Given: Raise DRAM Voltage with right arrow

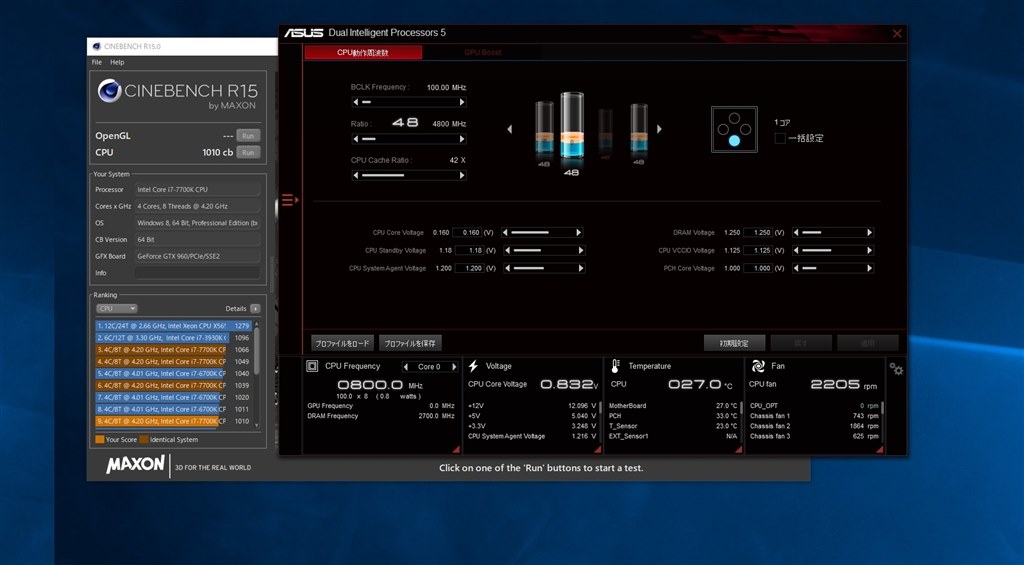Looking at the screenshot, I should click(869, 233).
